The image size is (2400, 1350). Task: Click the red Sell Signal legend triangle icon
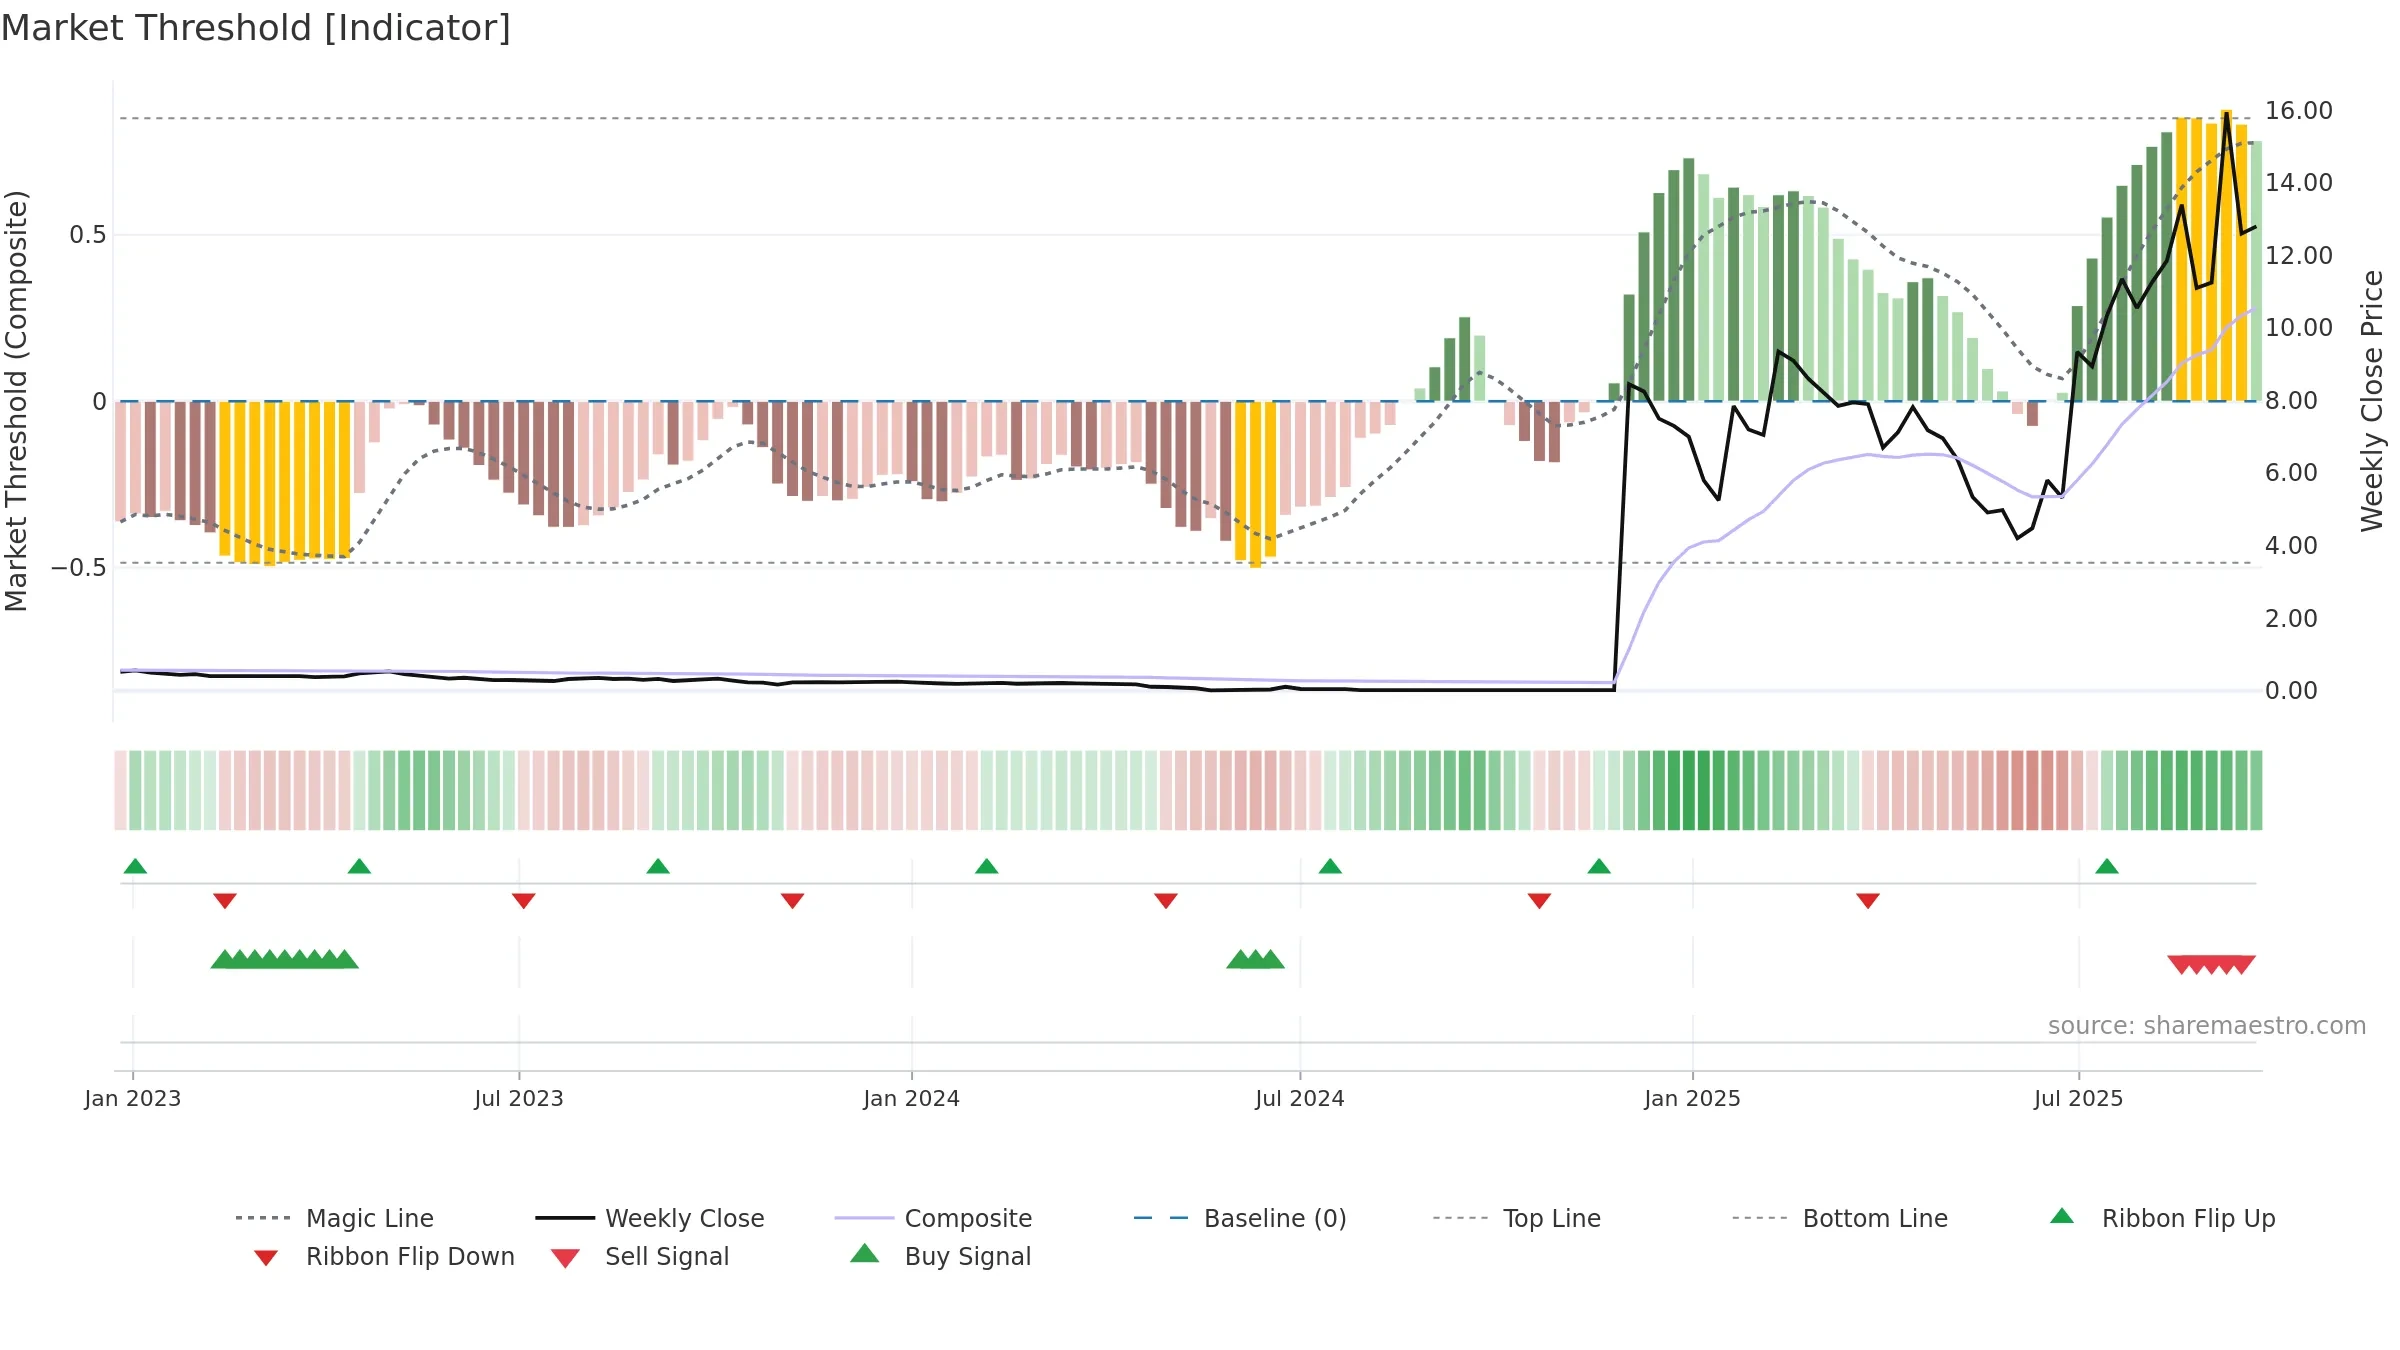coord(566,1258)
